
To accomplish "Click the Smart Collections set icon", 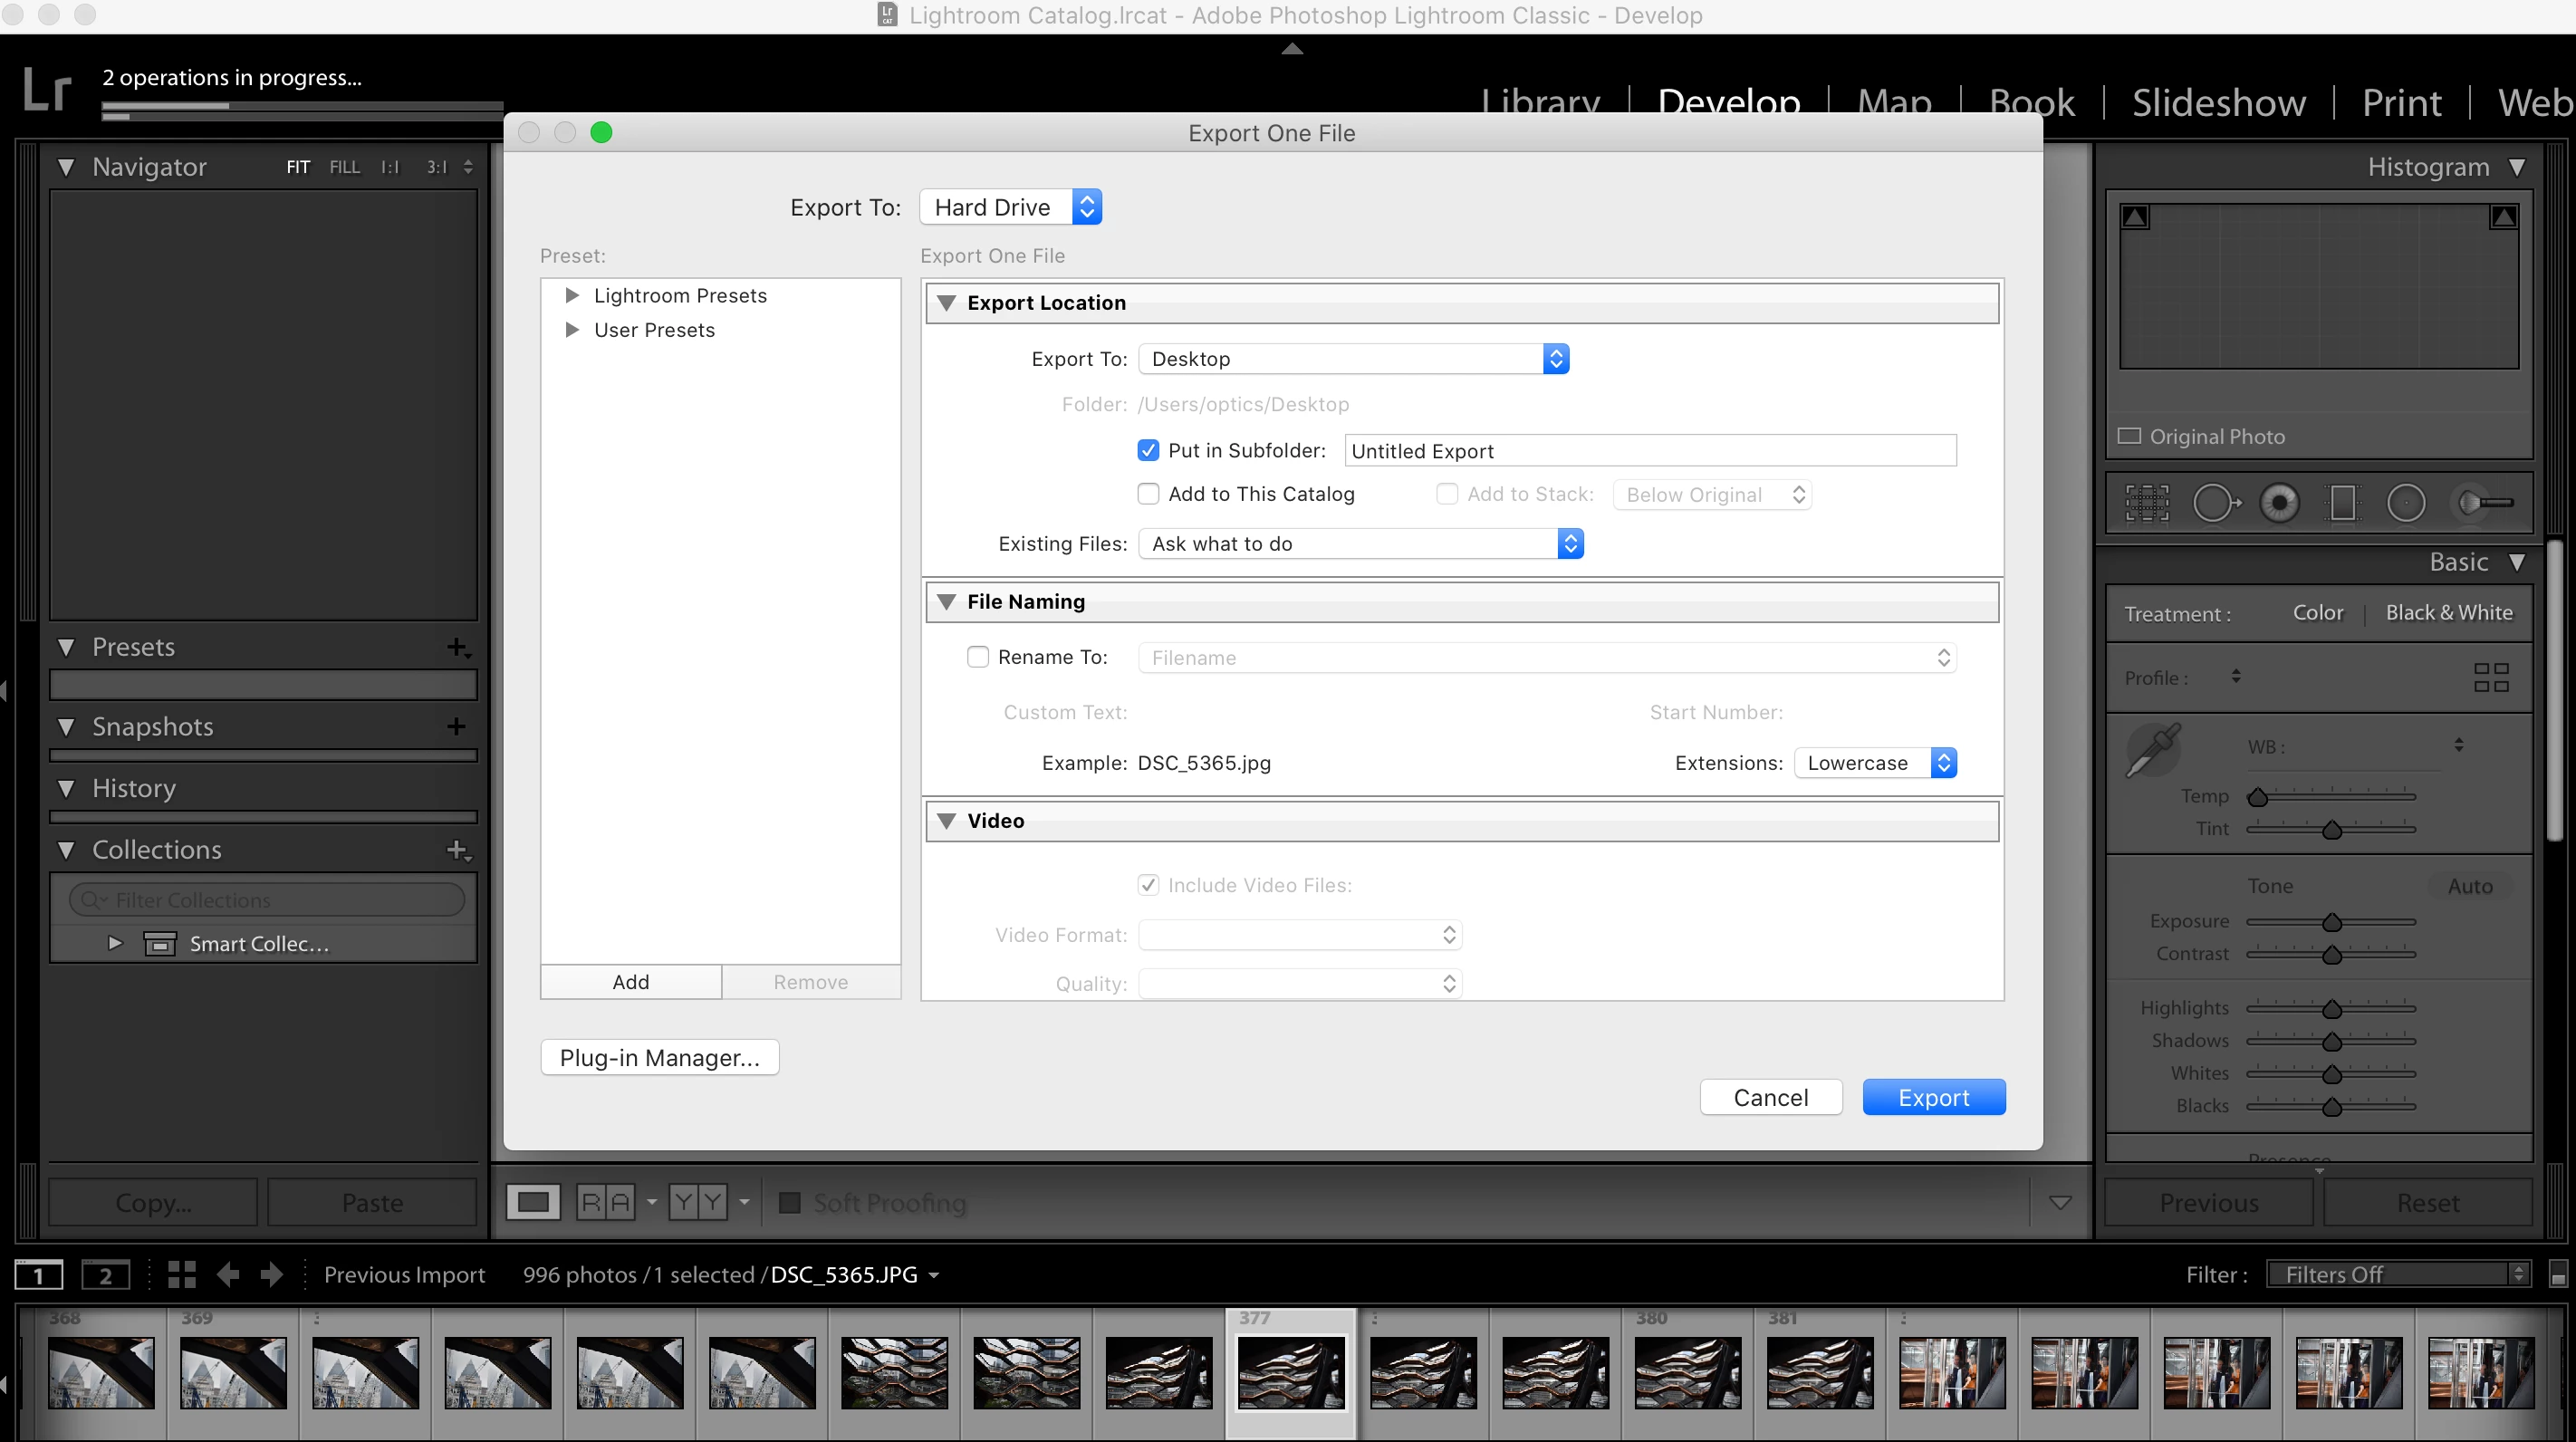I will (160, 944).
